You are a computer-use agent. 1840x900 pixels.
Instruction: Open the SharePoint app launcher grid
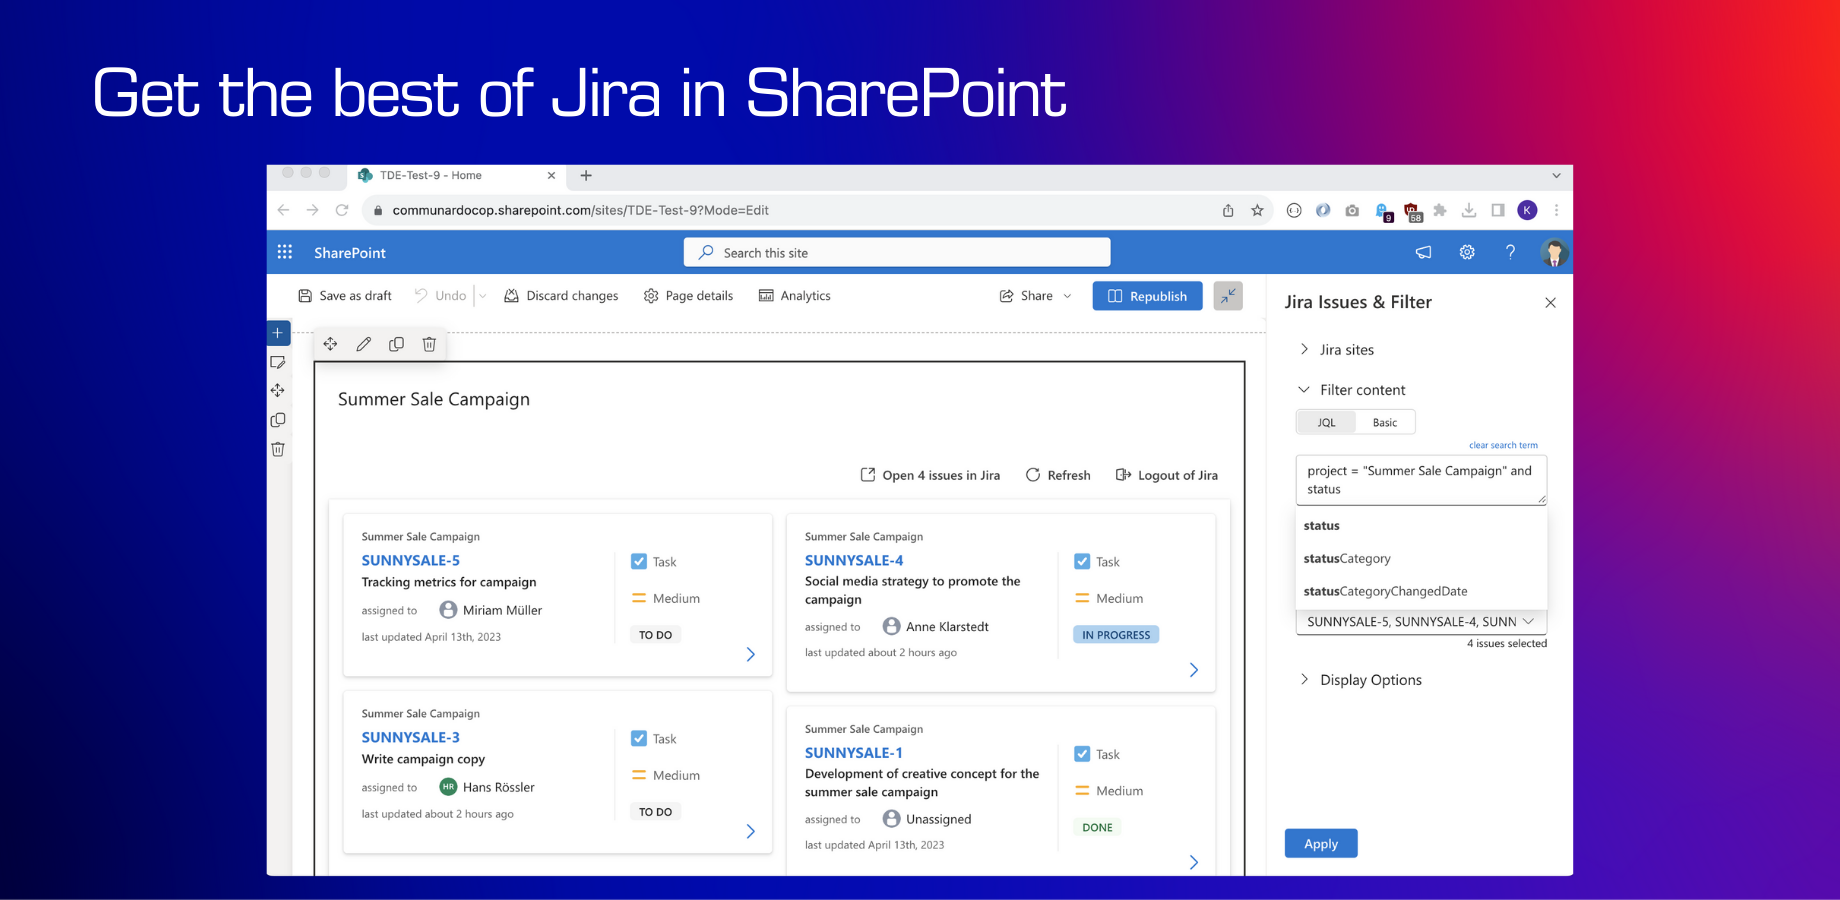click(x=285, y=252)
